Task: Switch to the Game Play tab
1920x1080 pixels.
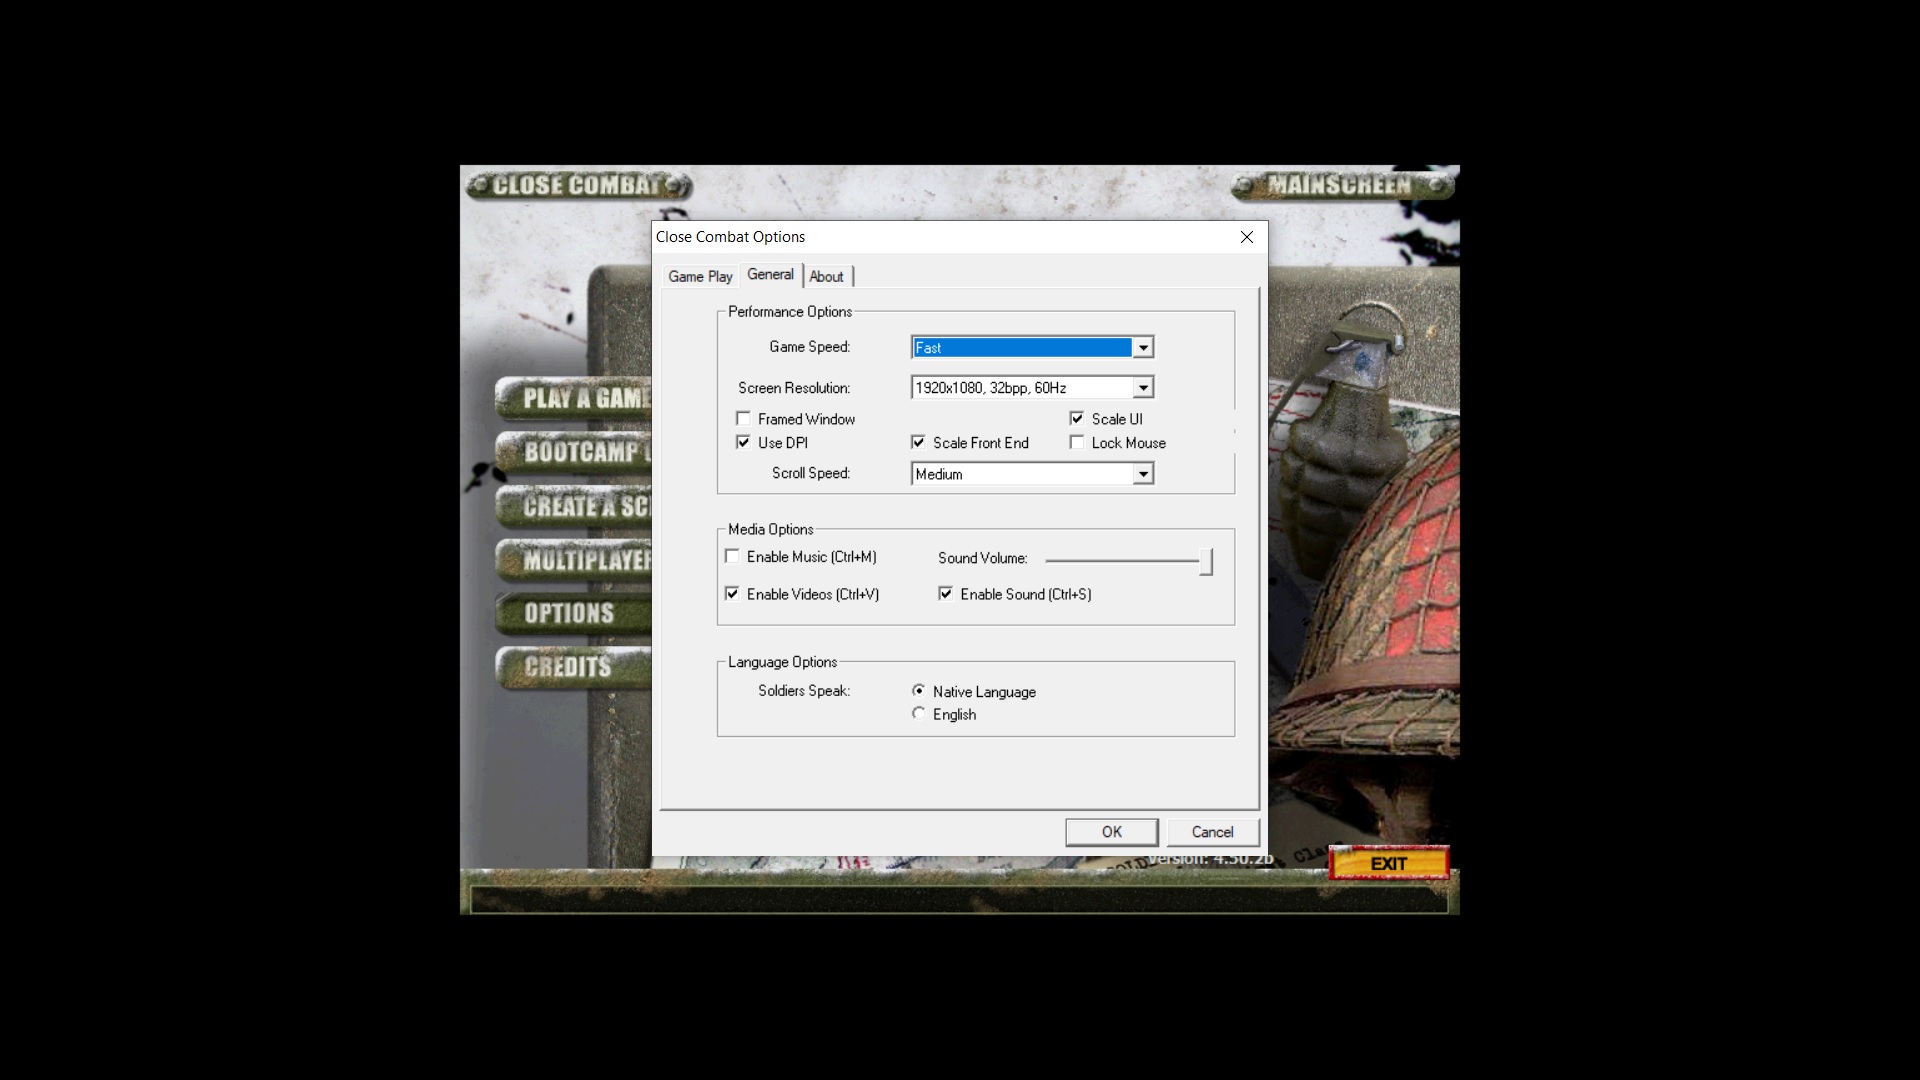Action: coord(700,277)
